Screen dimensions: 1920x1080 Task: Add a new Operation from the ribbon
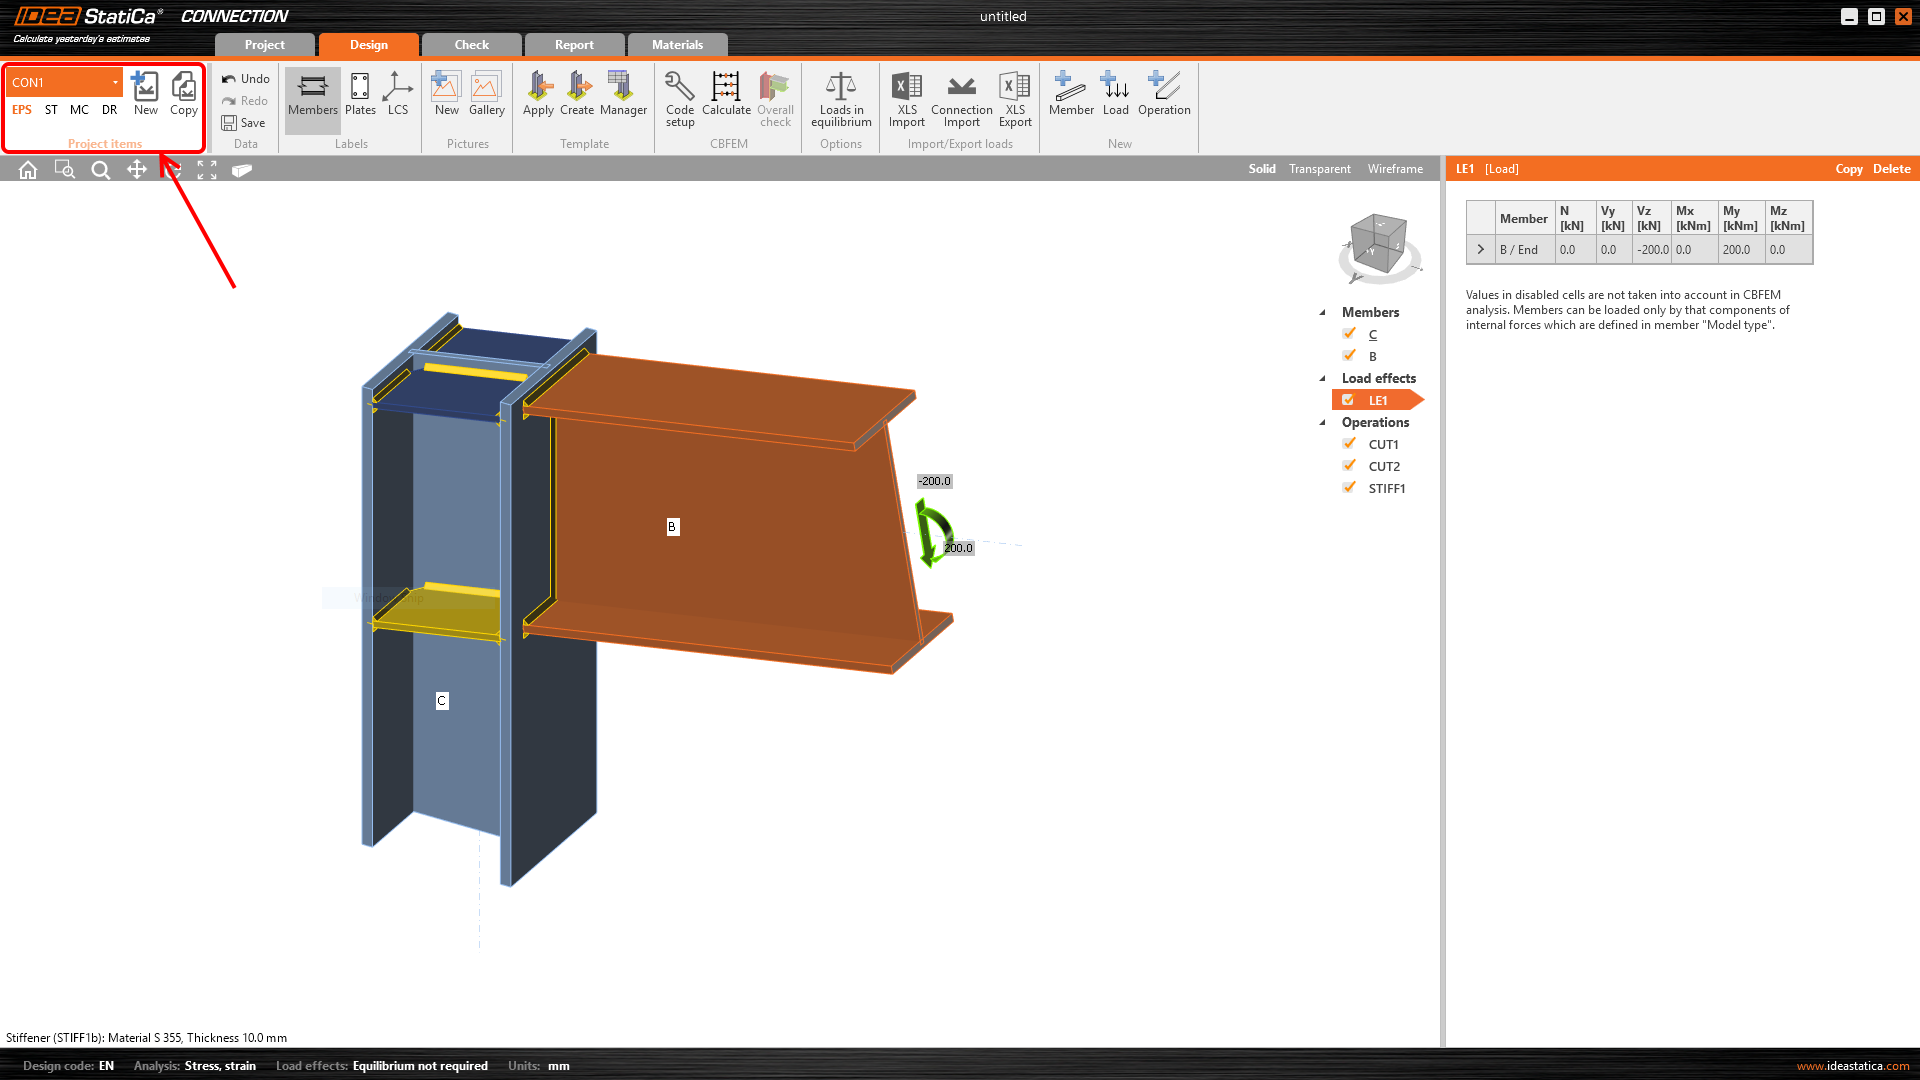point(1164,87)
